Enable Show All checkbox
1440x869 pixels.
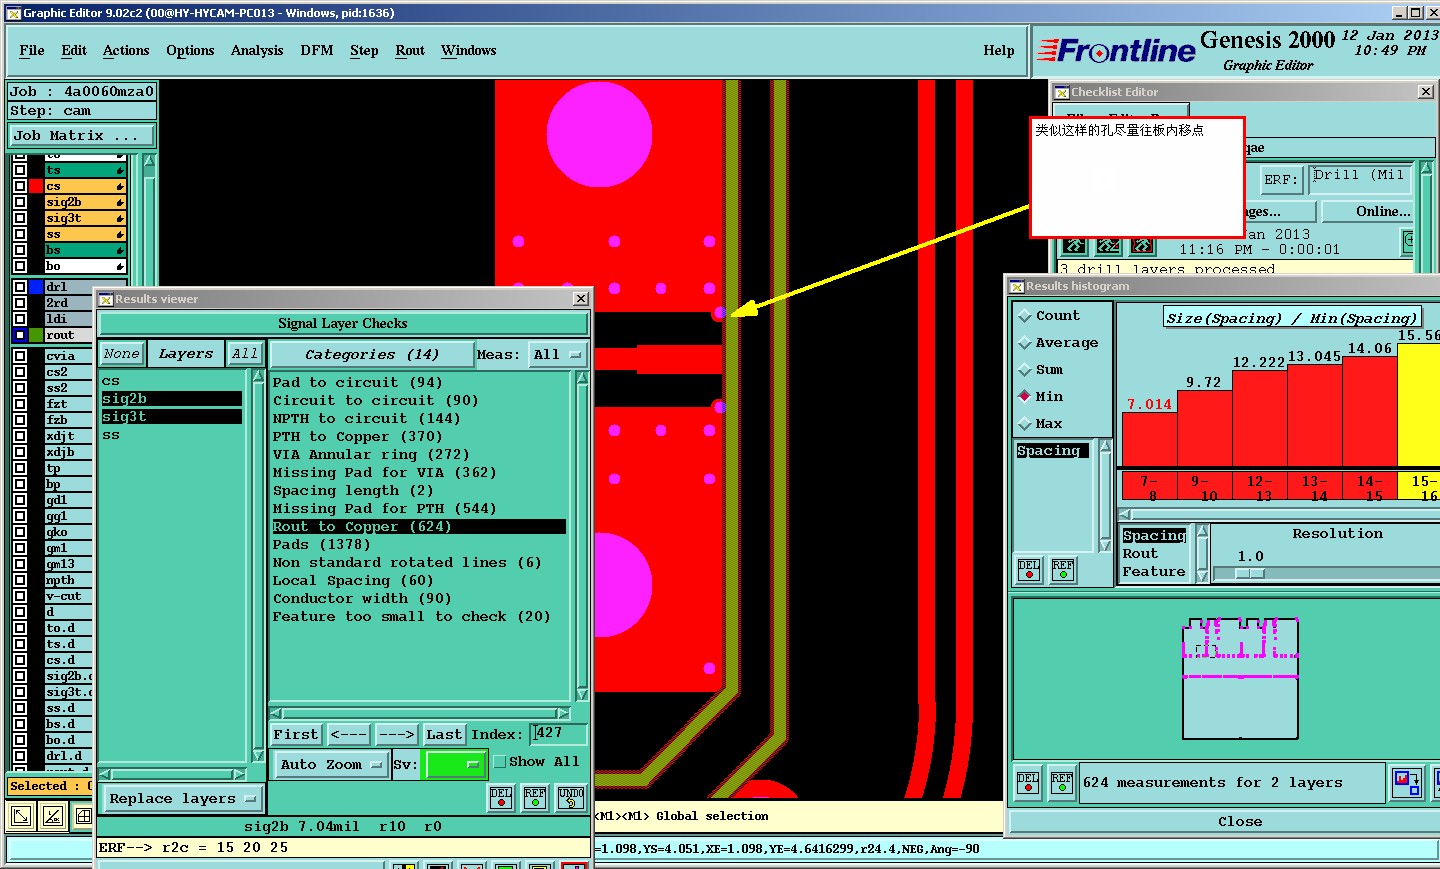point(500,762)
